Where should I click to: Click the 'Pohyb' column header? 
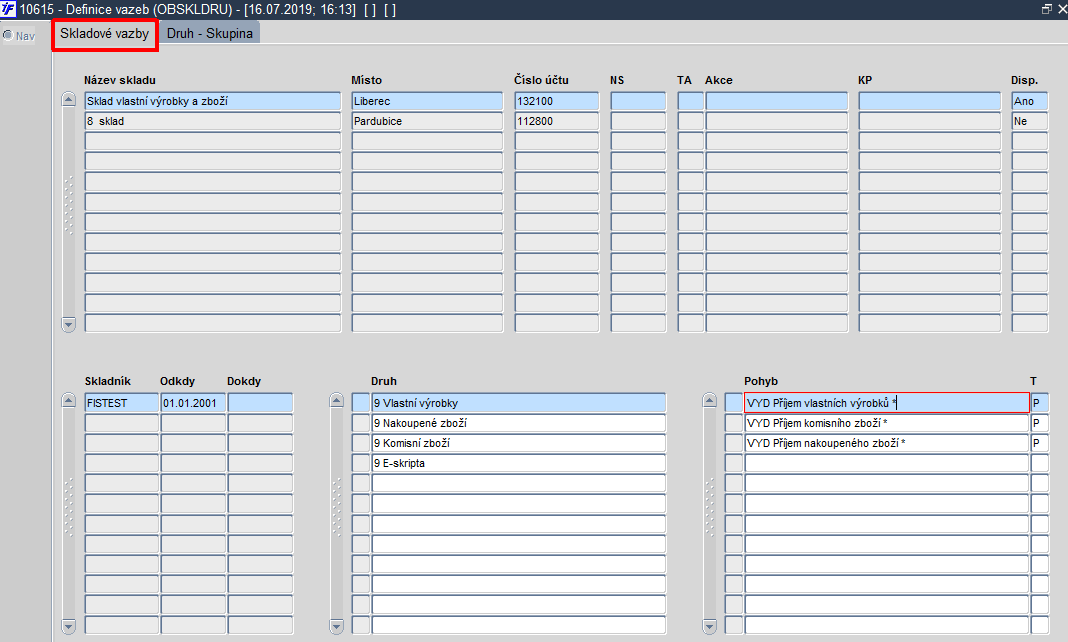click(761, 381)
